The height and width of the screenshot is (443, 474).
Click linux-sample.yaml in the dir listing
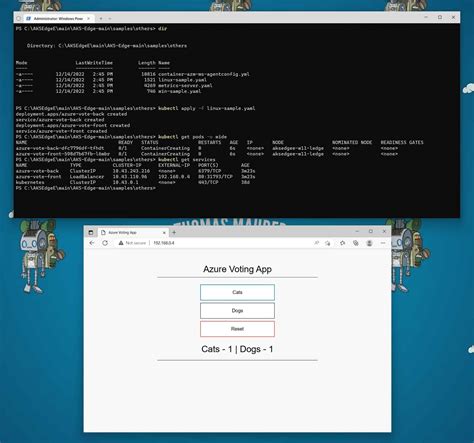point(182,80)
